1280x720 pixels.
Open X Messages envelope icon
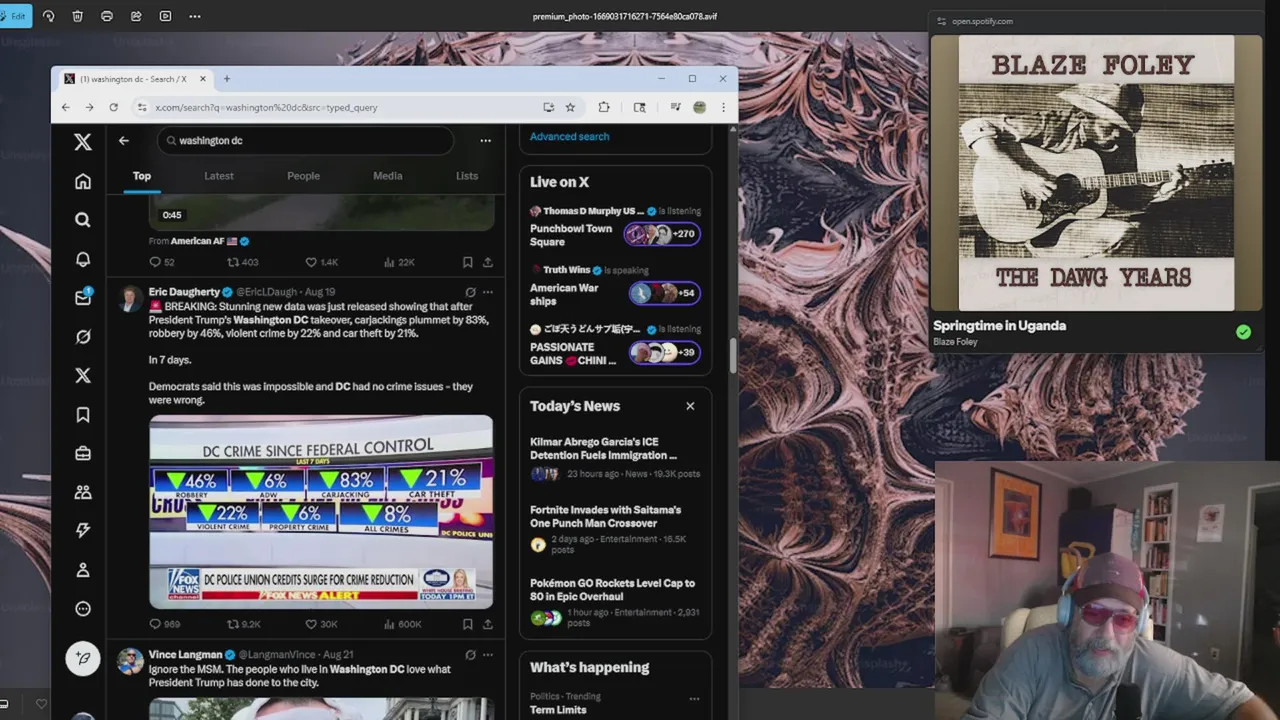(83, 297)
